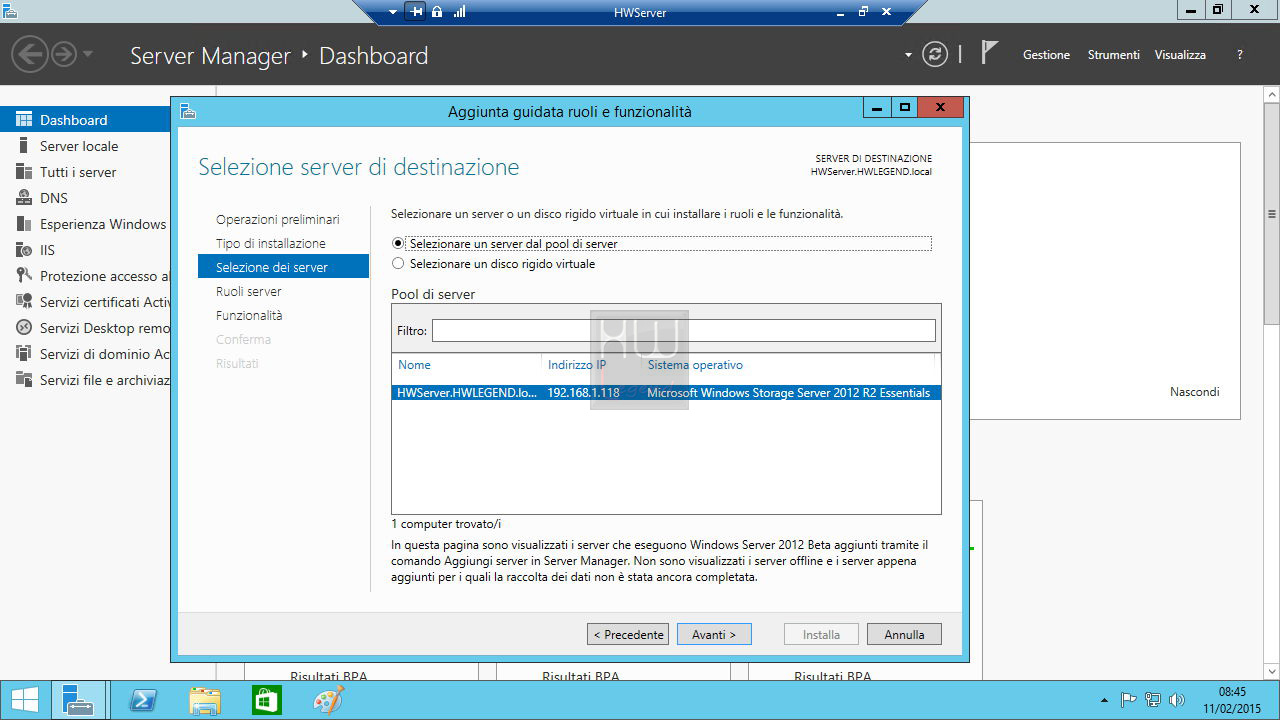Open File Explorer from the taskbar
Viewport: 1280px width, 720px height.
click(x=205, y=701)
